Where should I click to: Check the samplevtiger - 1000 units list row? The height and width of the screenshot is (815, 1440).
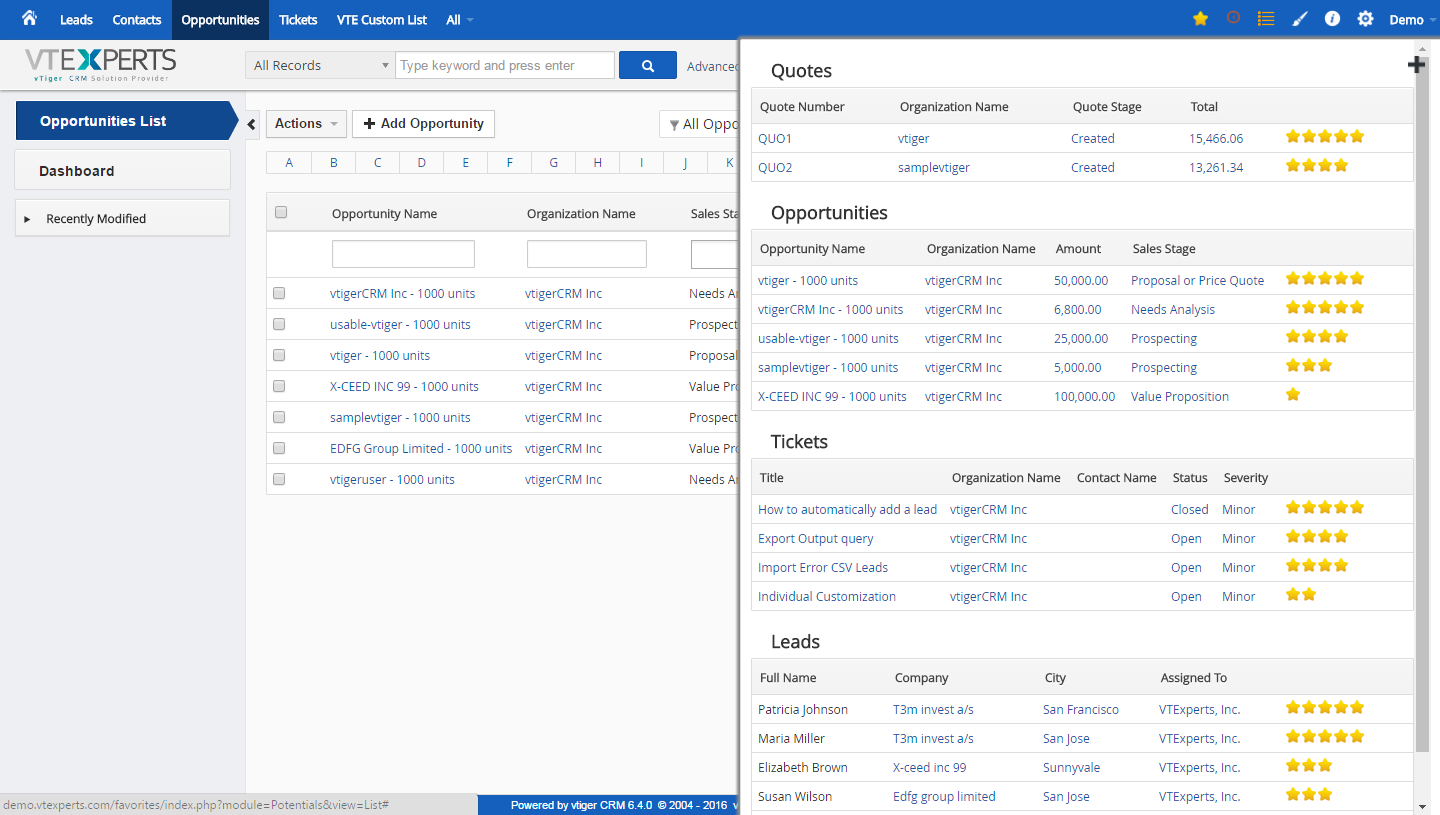[279, 417]
